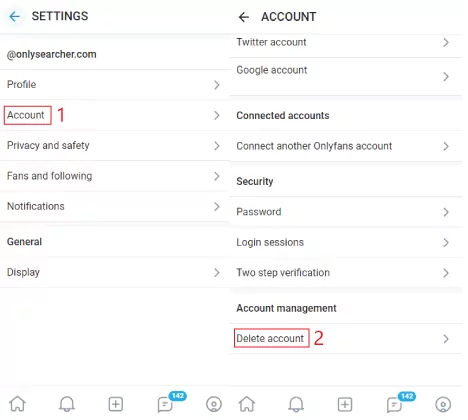The image size is (468, 420).
Task: Open the Password setting
Action: point(346,212)
